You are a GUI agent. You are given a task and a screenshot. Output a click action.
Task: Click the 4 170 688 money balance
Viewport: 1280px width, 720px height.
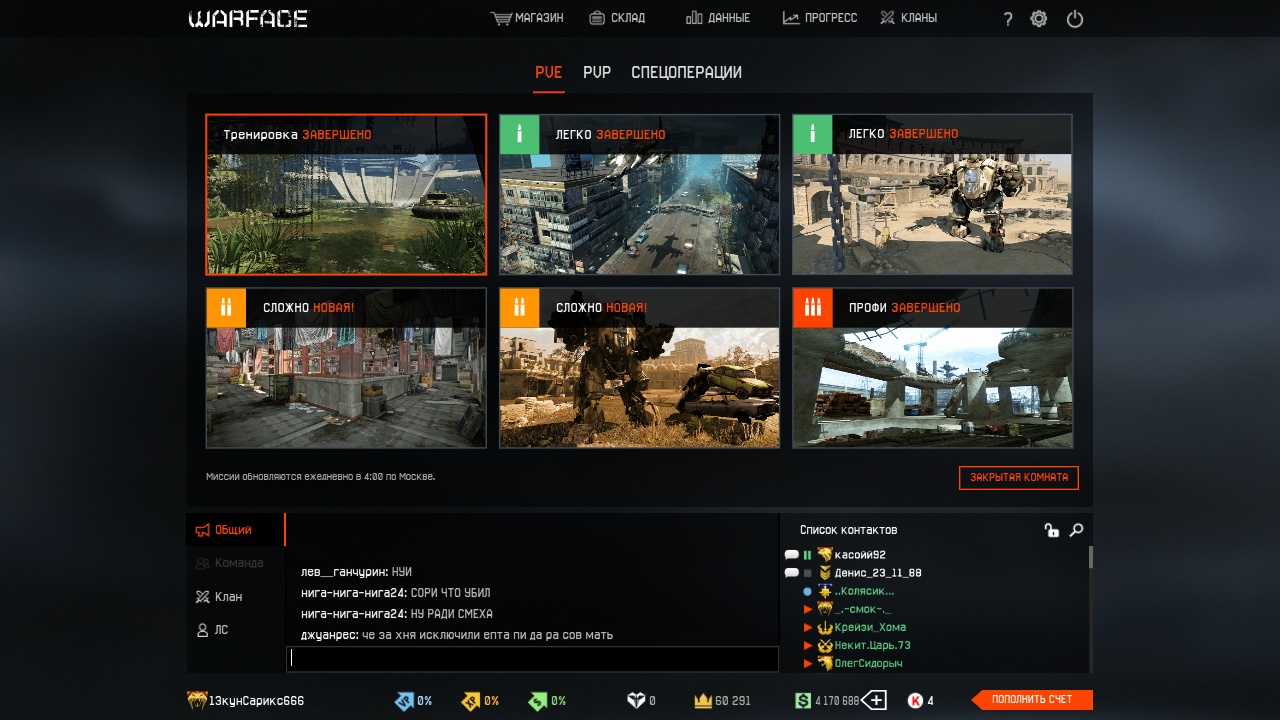(x=837, y=701)
